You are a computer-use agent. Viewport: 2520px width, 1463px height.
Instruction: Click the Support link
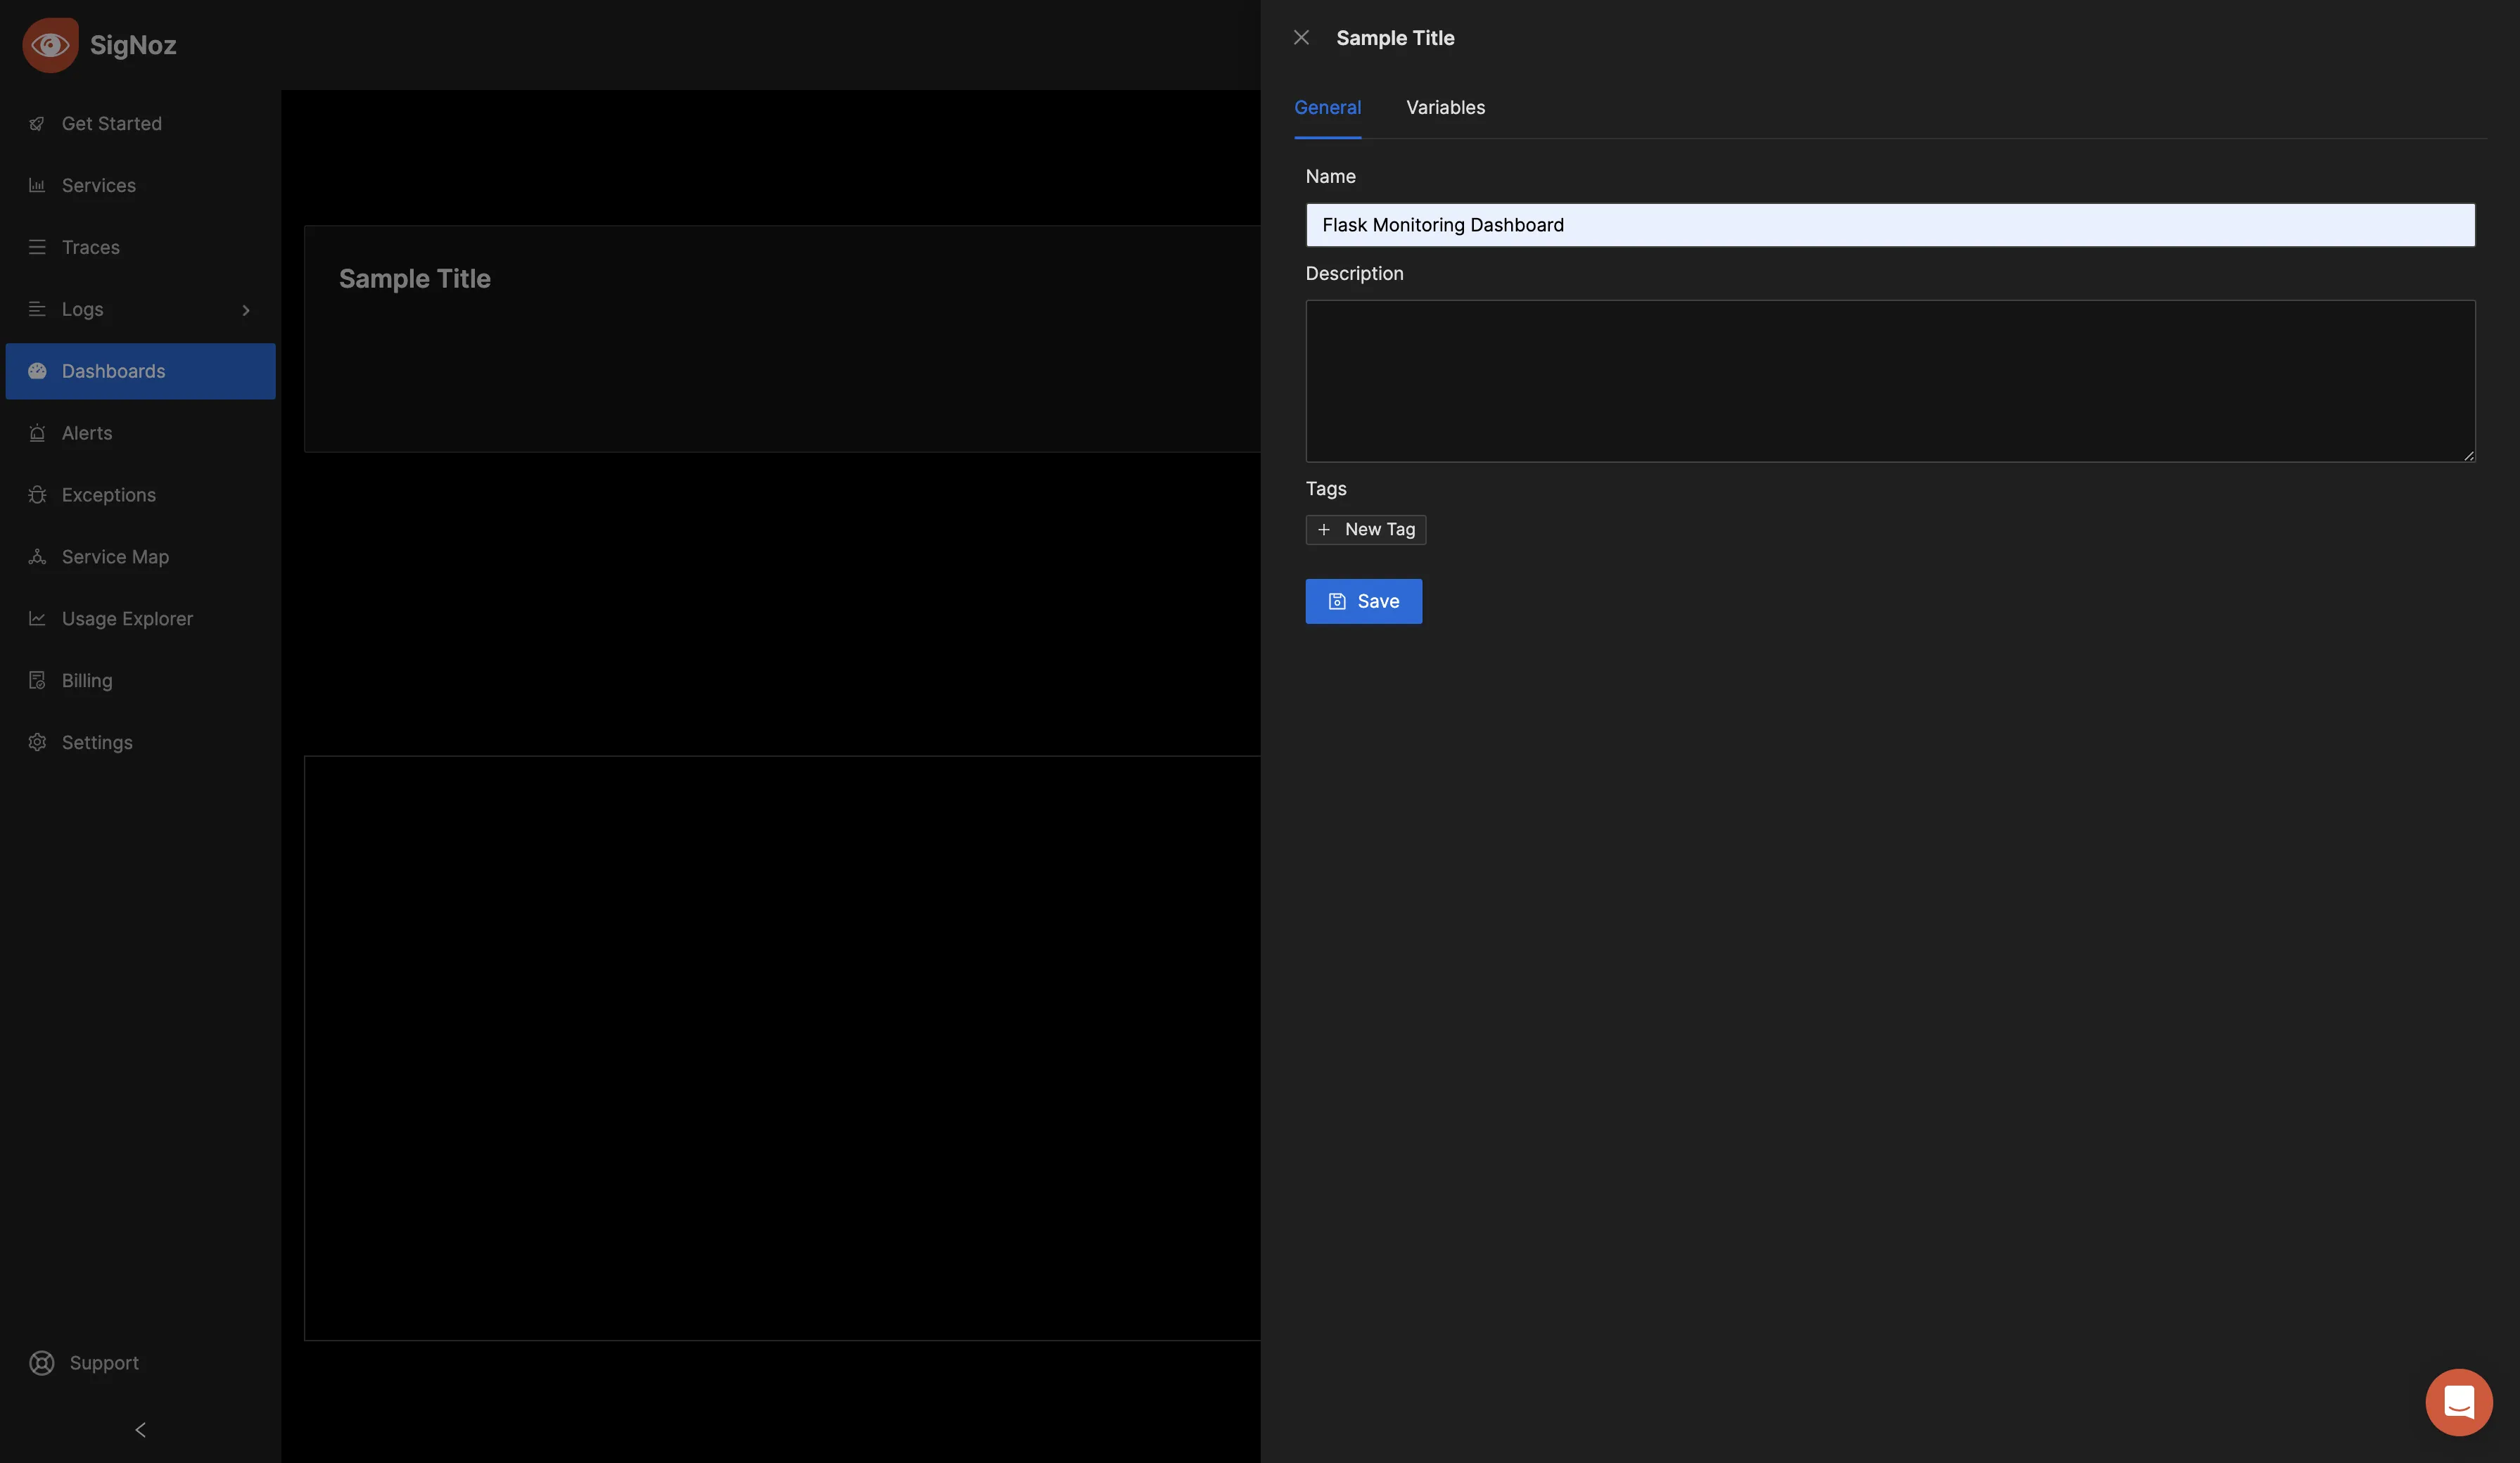(104, 1363)
